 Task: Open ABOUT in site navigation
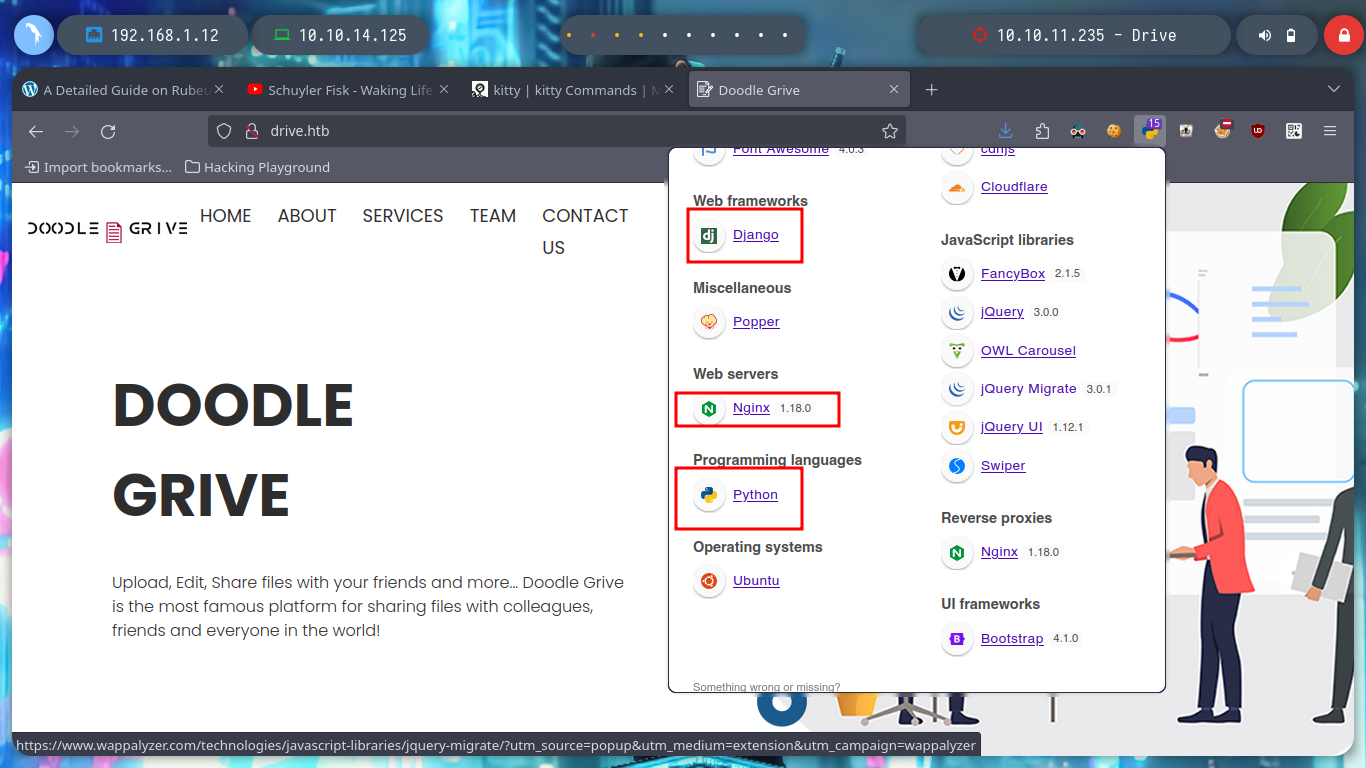(x=307, y=216)
